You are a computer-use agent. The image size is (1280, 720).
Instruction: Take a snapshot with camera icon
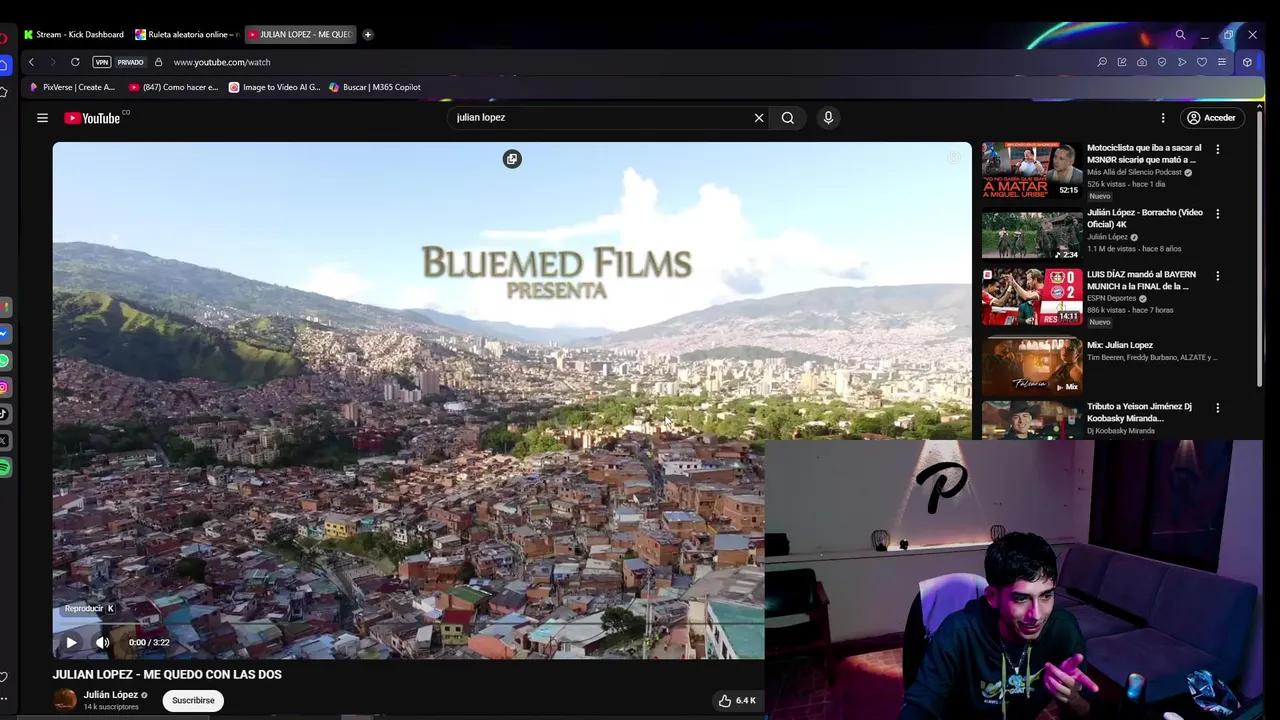click(x=1142, y=62)
